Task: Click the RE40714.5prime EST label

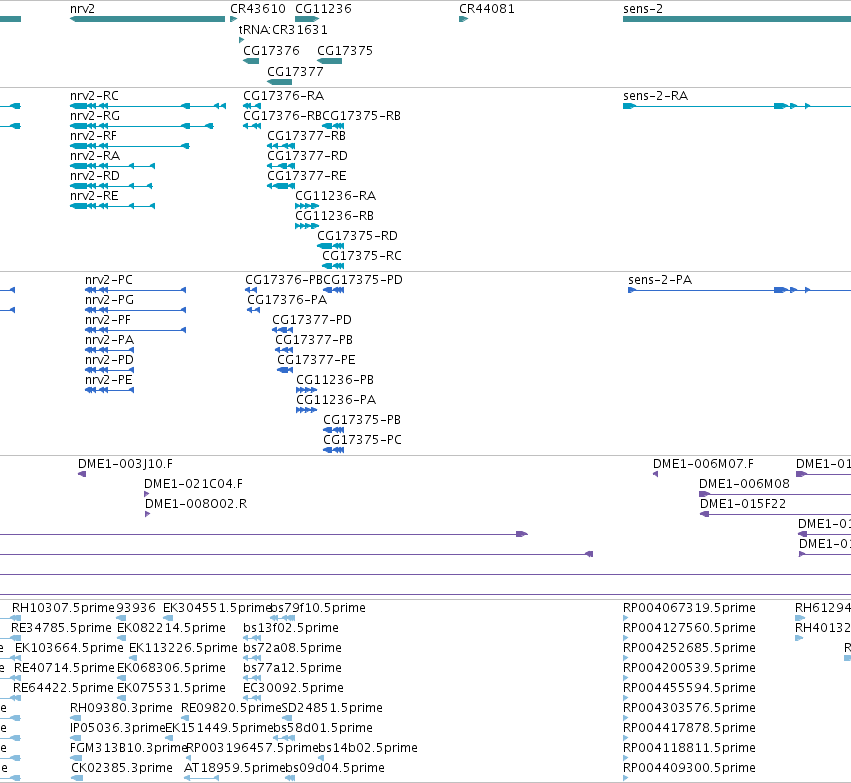Action: coord(65,668)
